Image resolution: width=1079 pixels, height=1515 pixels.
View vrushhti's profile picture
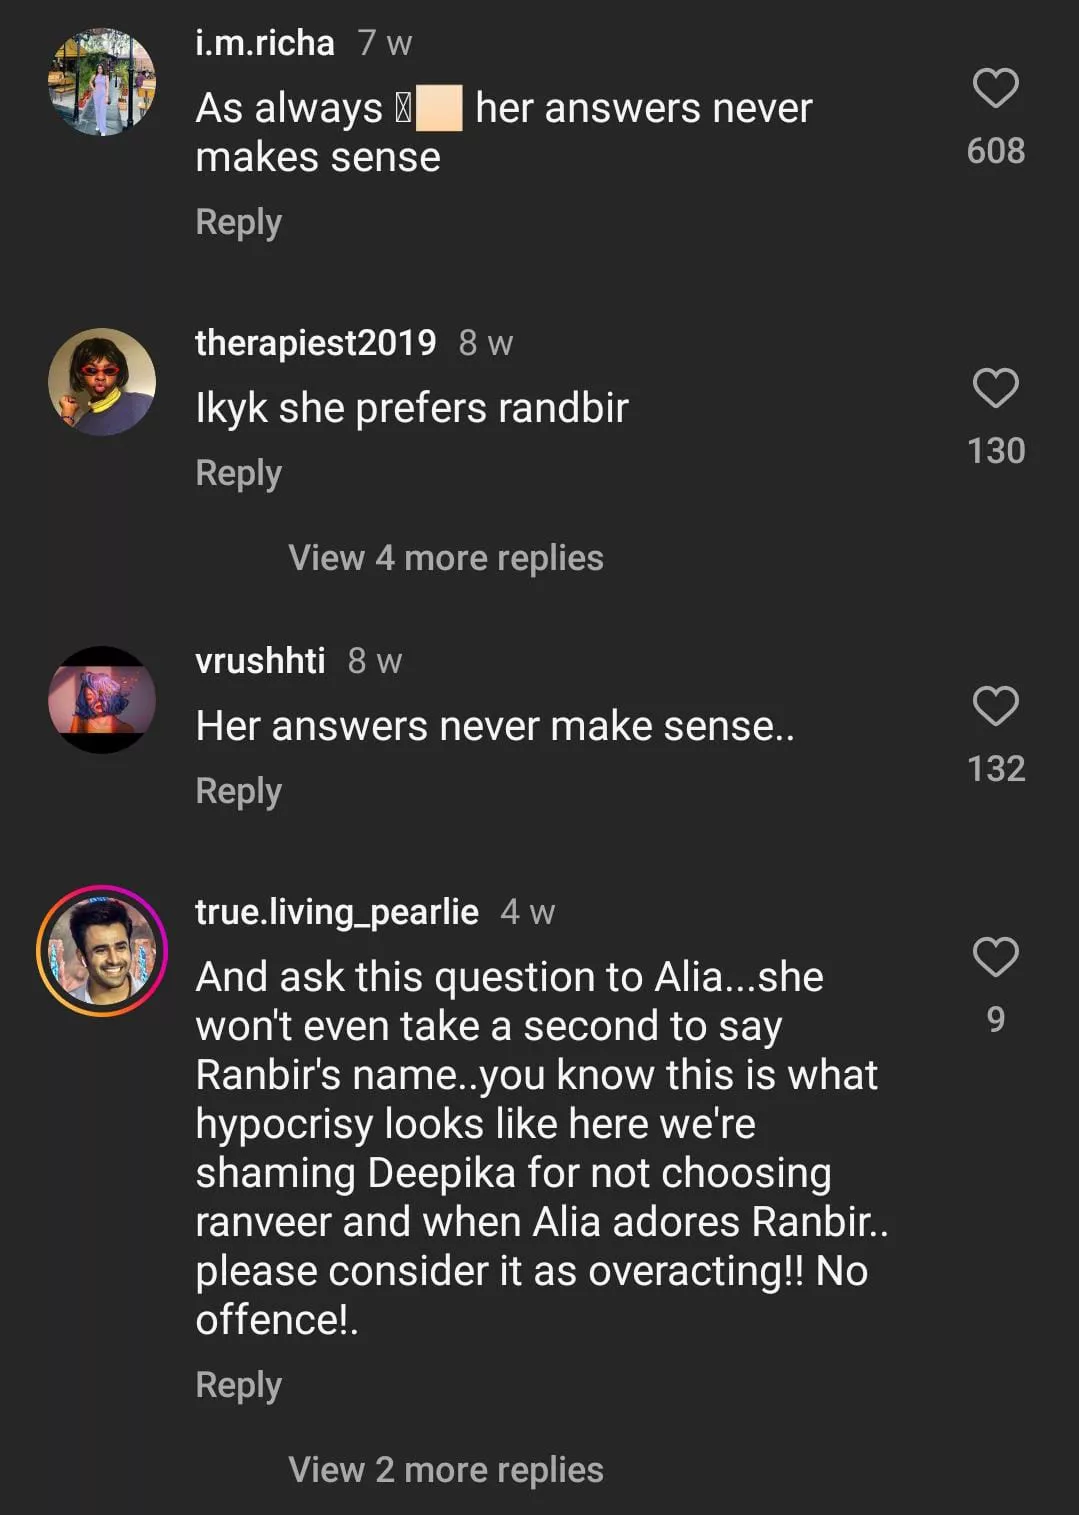click(102, 700)
